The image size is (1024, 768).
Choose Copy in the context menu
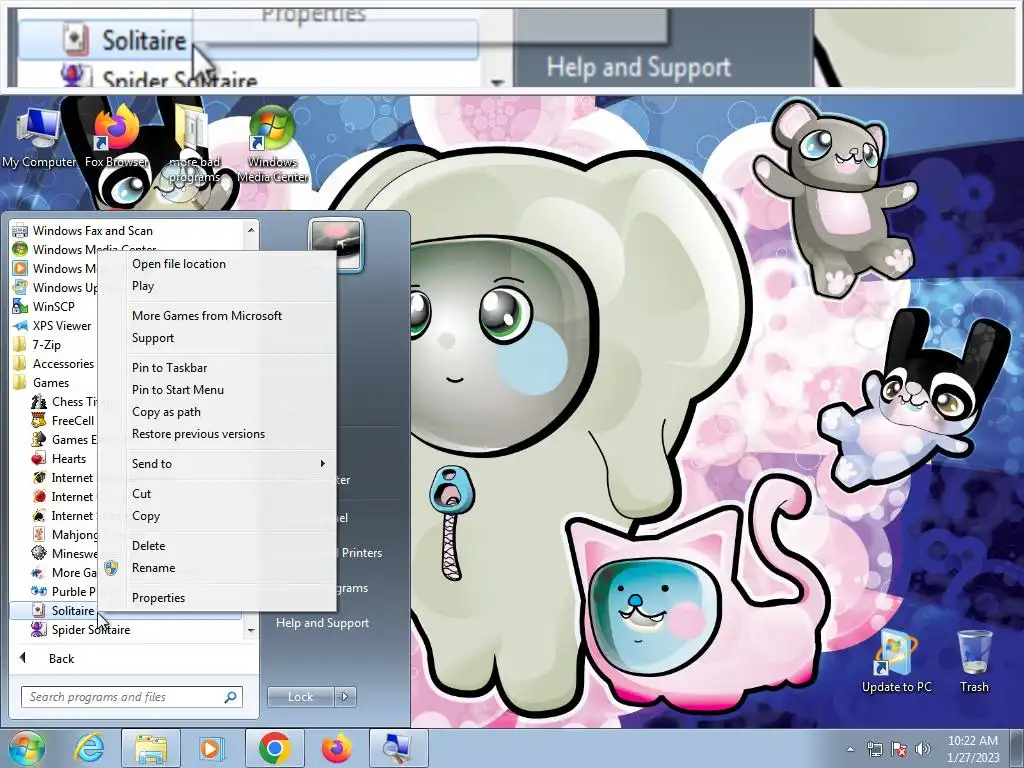pyautogui.click(x=217, y=516)
